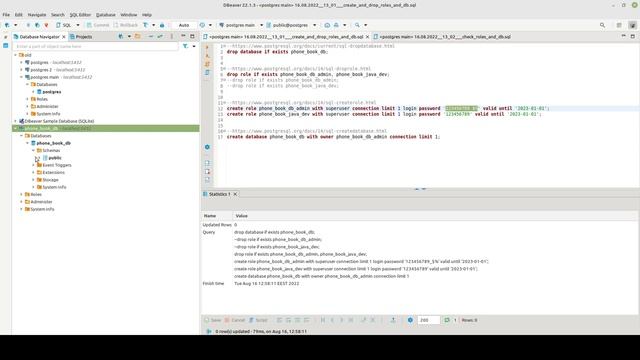Viewport: 640px width, 360px height.
Task: Select the phone_book_db database node
Action: (51, 143)
